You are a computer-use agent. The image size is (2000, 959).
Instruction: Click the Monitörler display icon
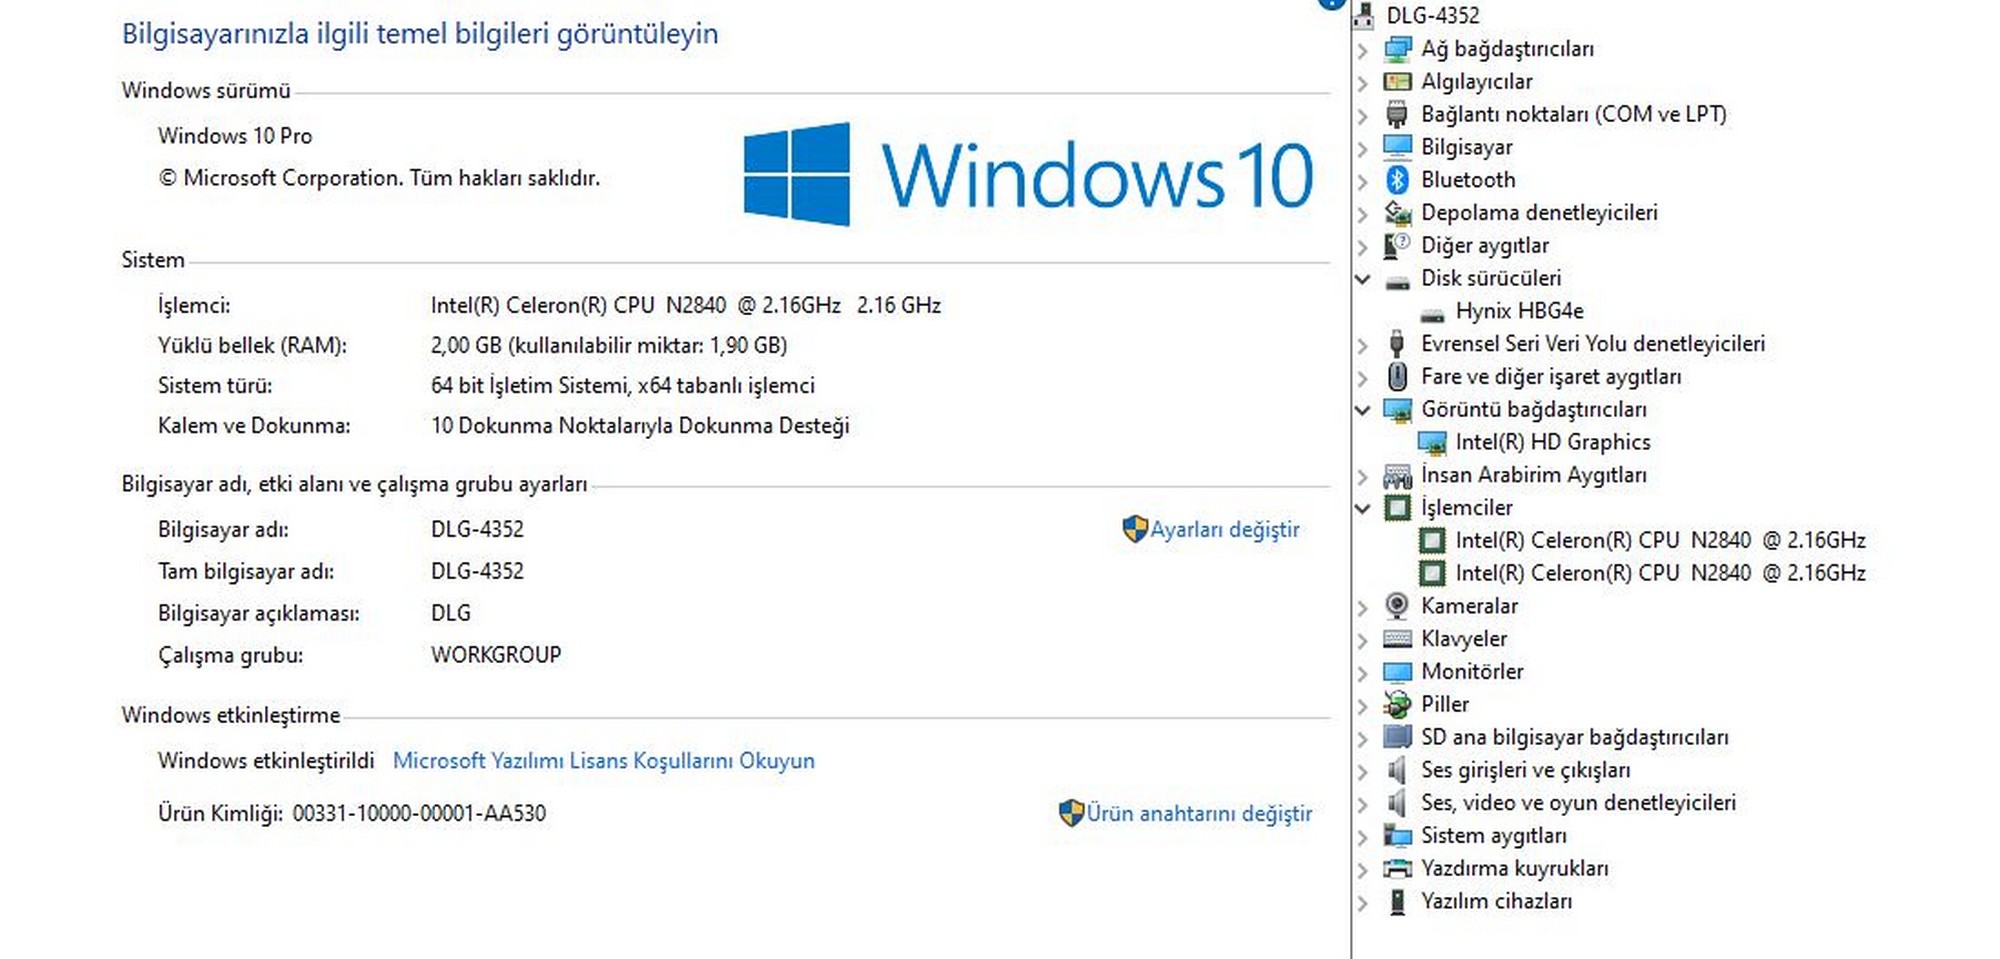click(x=1397, y=672)
